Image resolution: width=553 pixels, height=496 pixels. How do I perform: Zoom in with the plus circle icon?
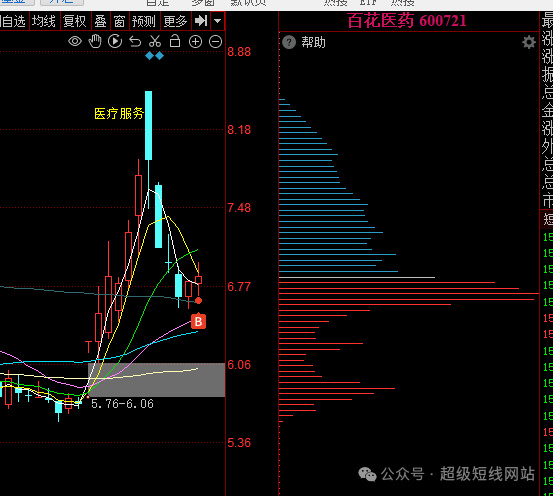pyautogui.click(x=195, y=42)
